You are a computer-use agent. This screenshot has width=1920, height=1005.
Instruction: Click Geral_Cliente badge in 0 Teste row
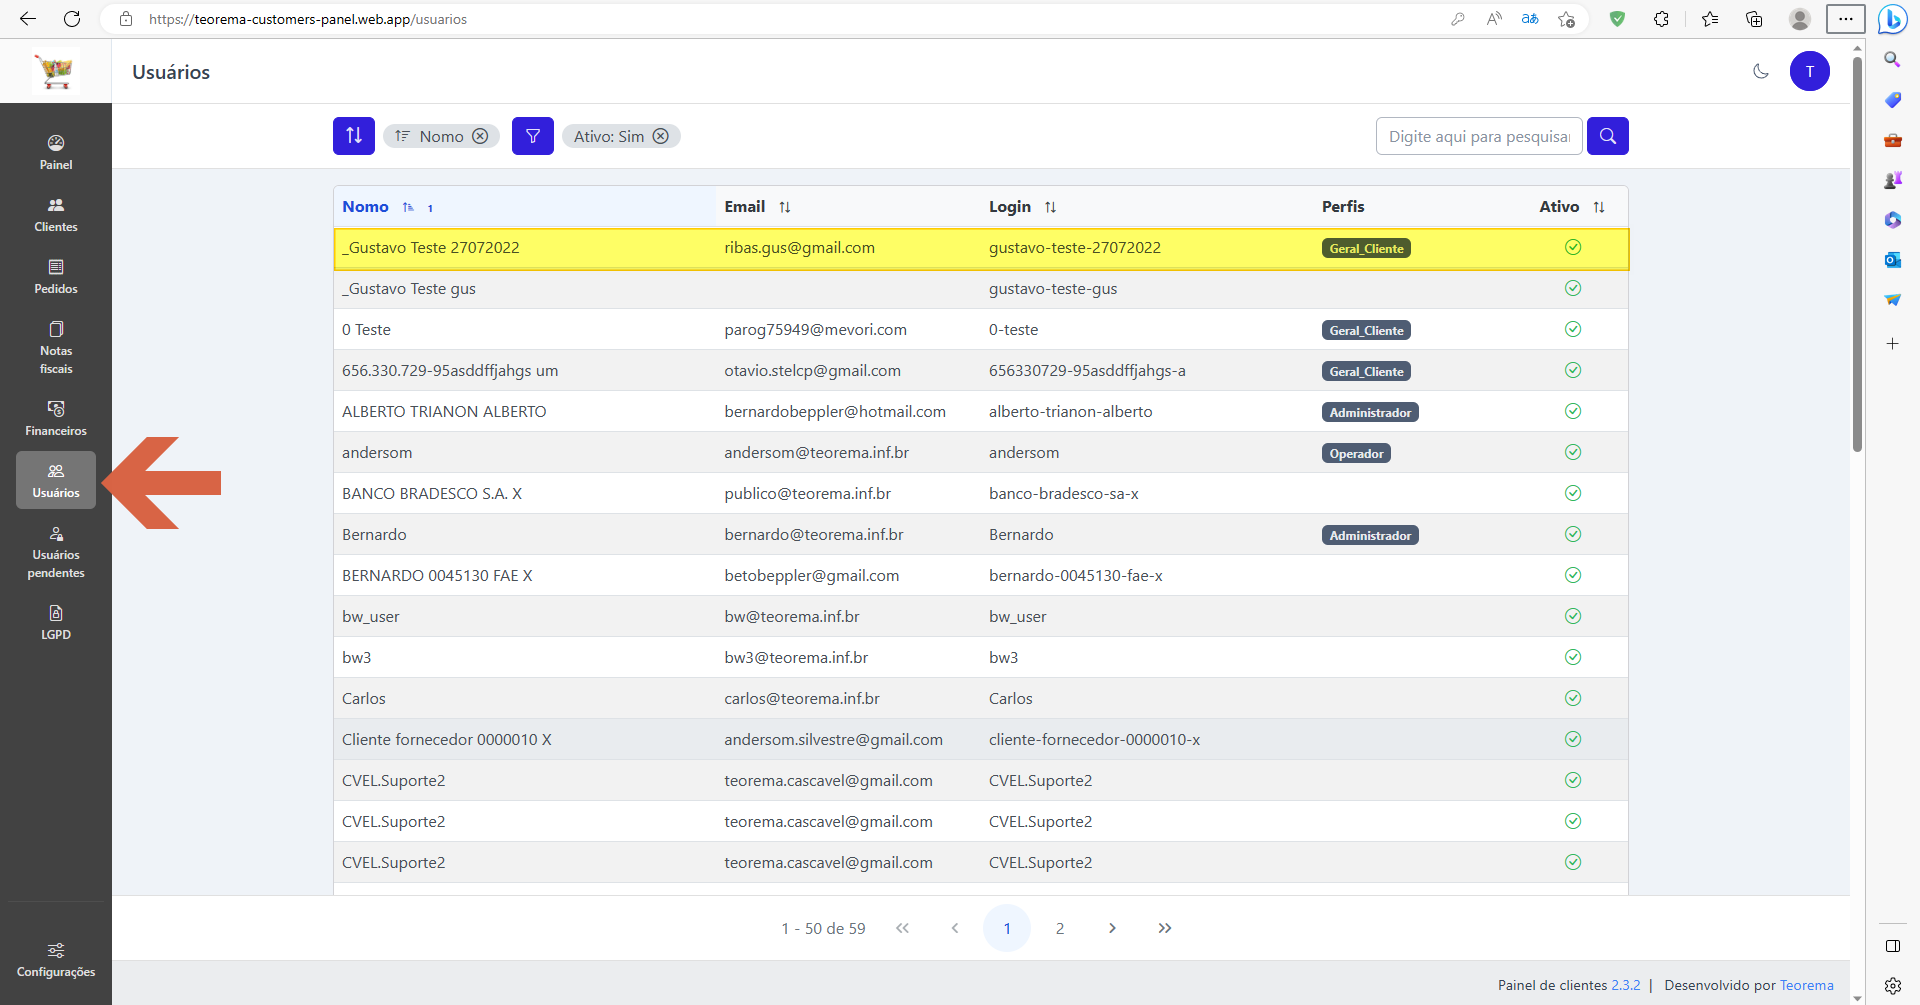pos(1366,330)
